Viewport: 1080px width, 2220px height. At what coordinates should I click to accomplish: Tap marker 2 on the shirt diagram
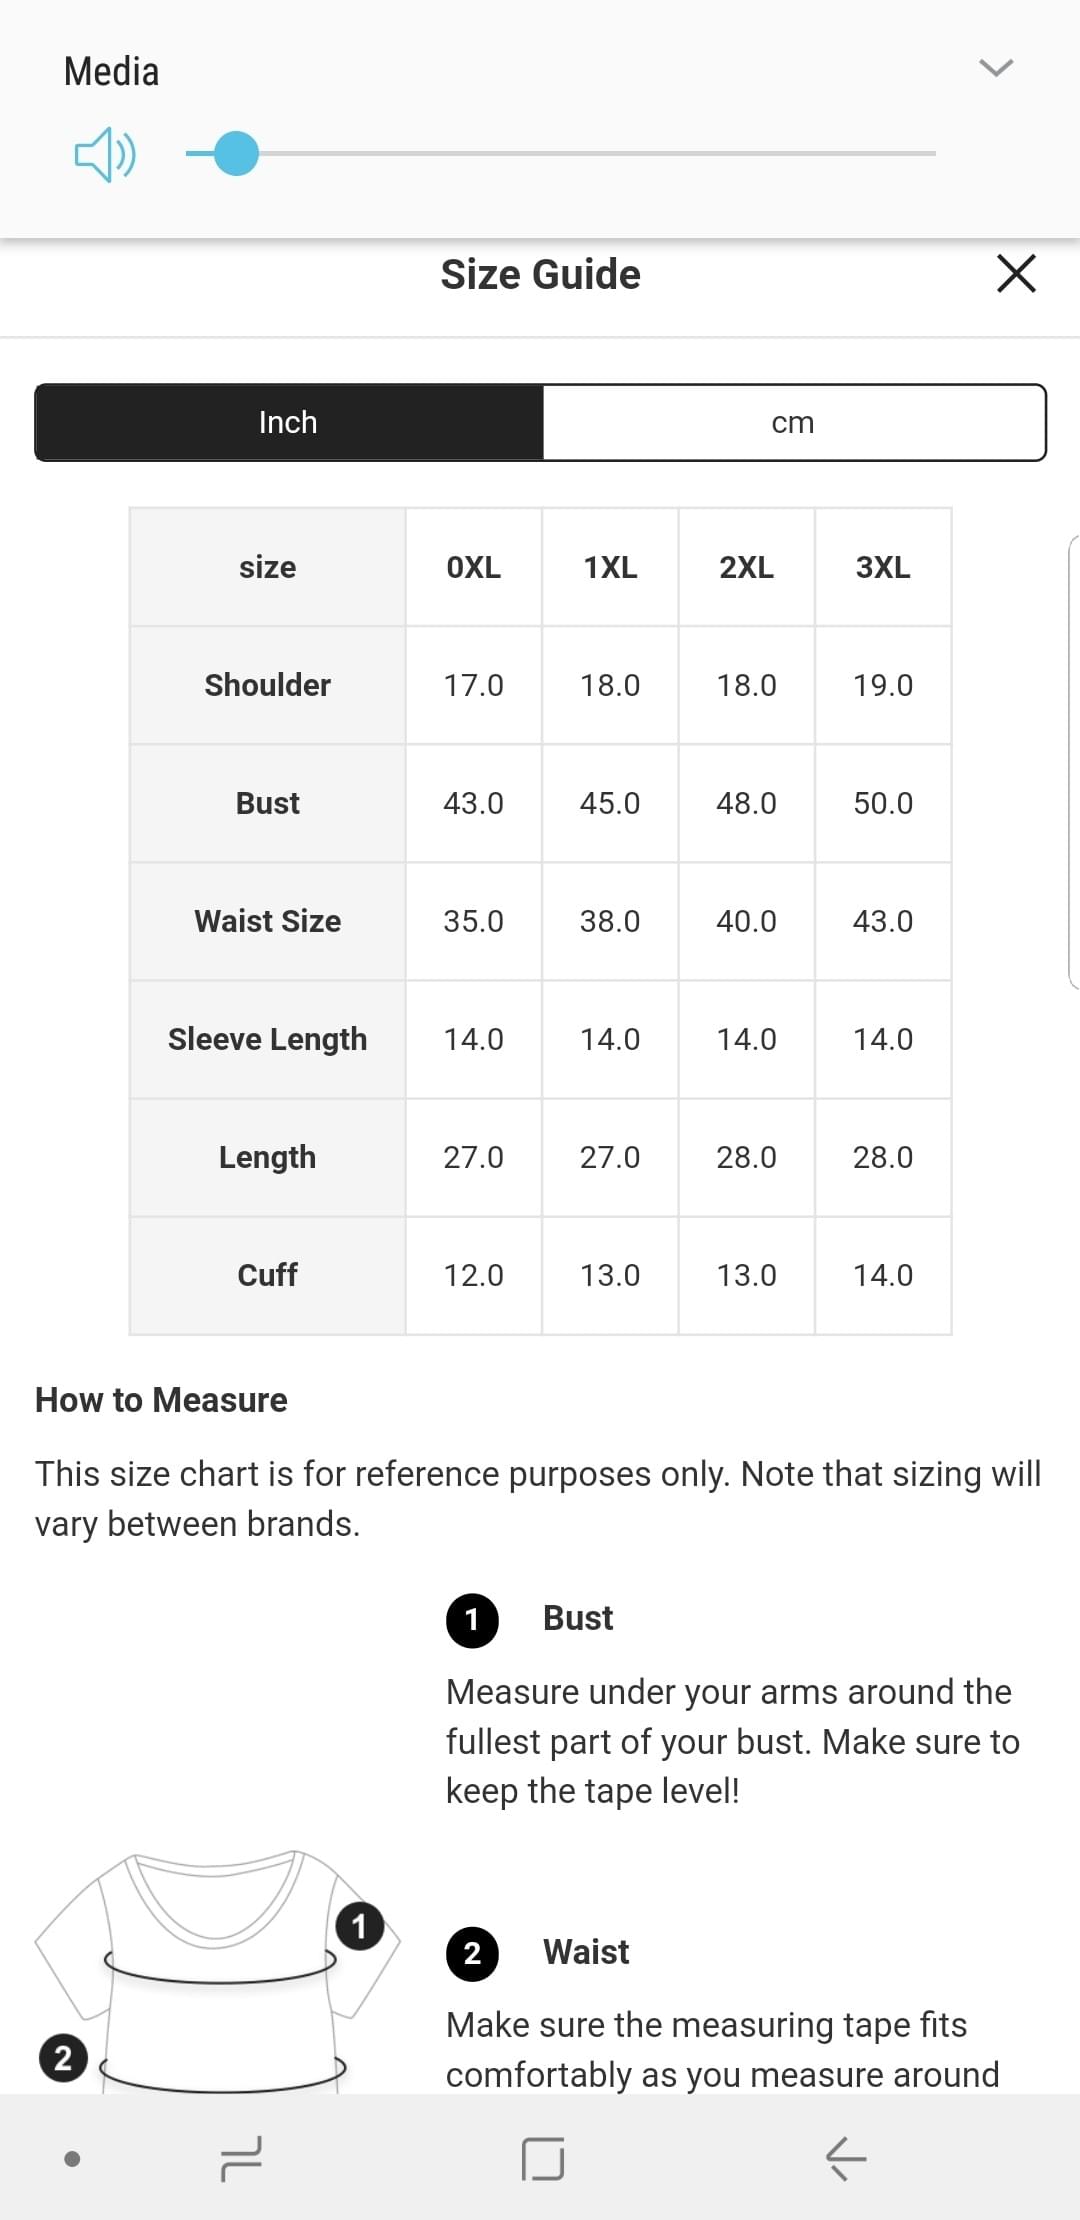click(63, 2058)
